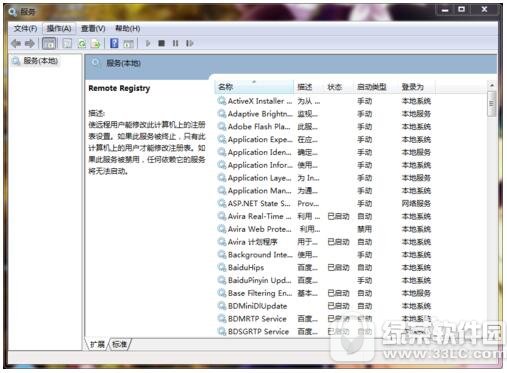Click the green Refresh toolbar icon
This screenshot has height=373, width=507.
pos(82,43)
